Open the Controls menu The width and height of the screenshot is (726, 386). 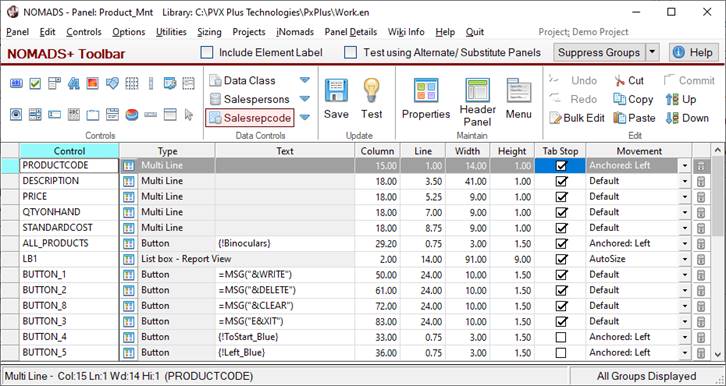coord(84,32)
